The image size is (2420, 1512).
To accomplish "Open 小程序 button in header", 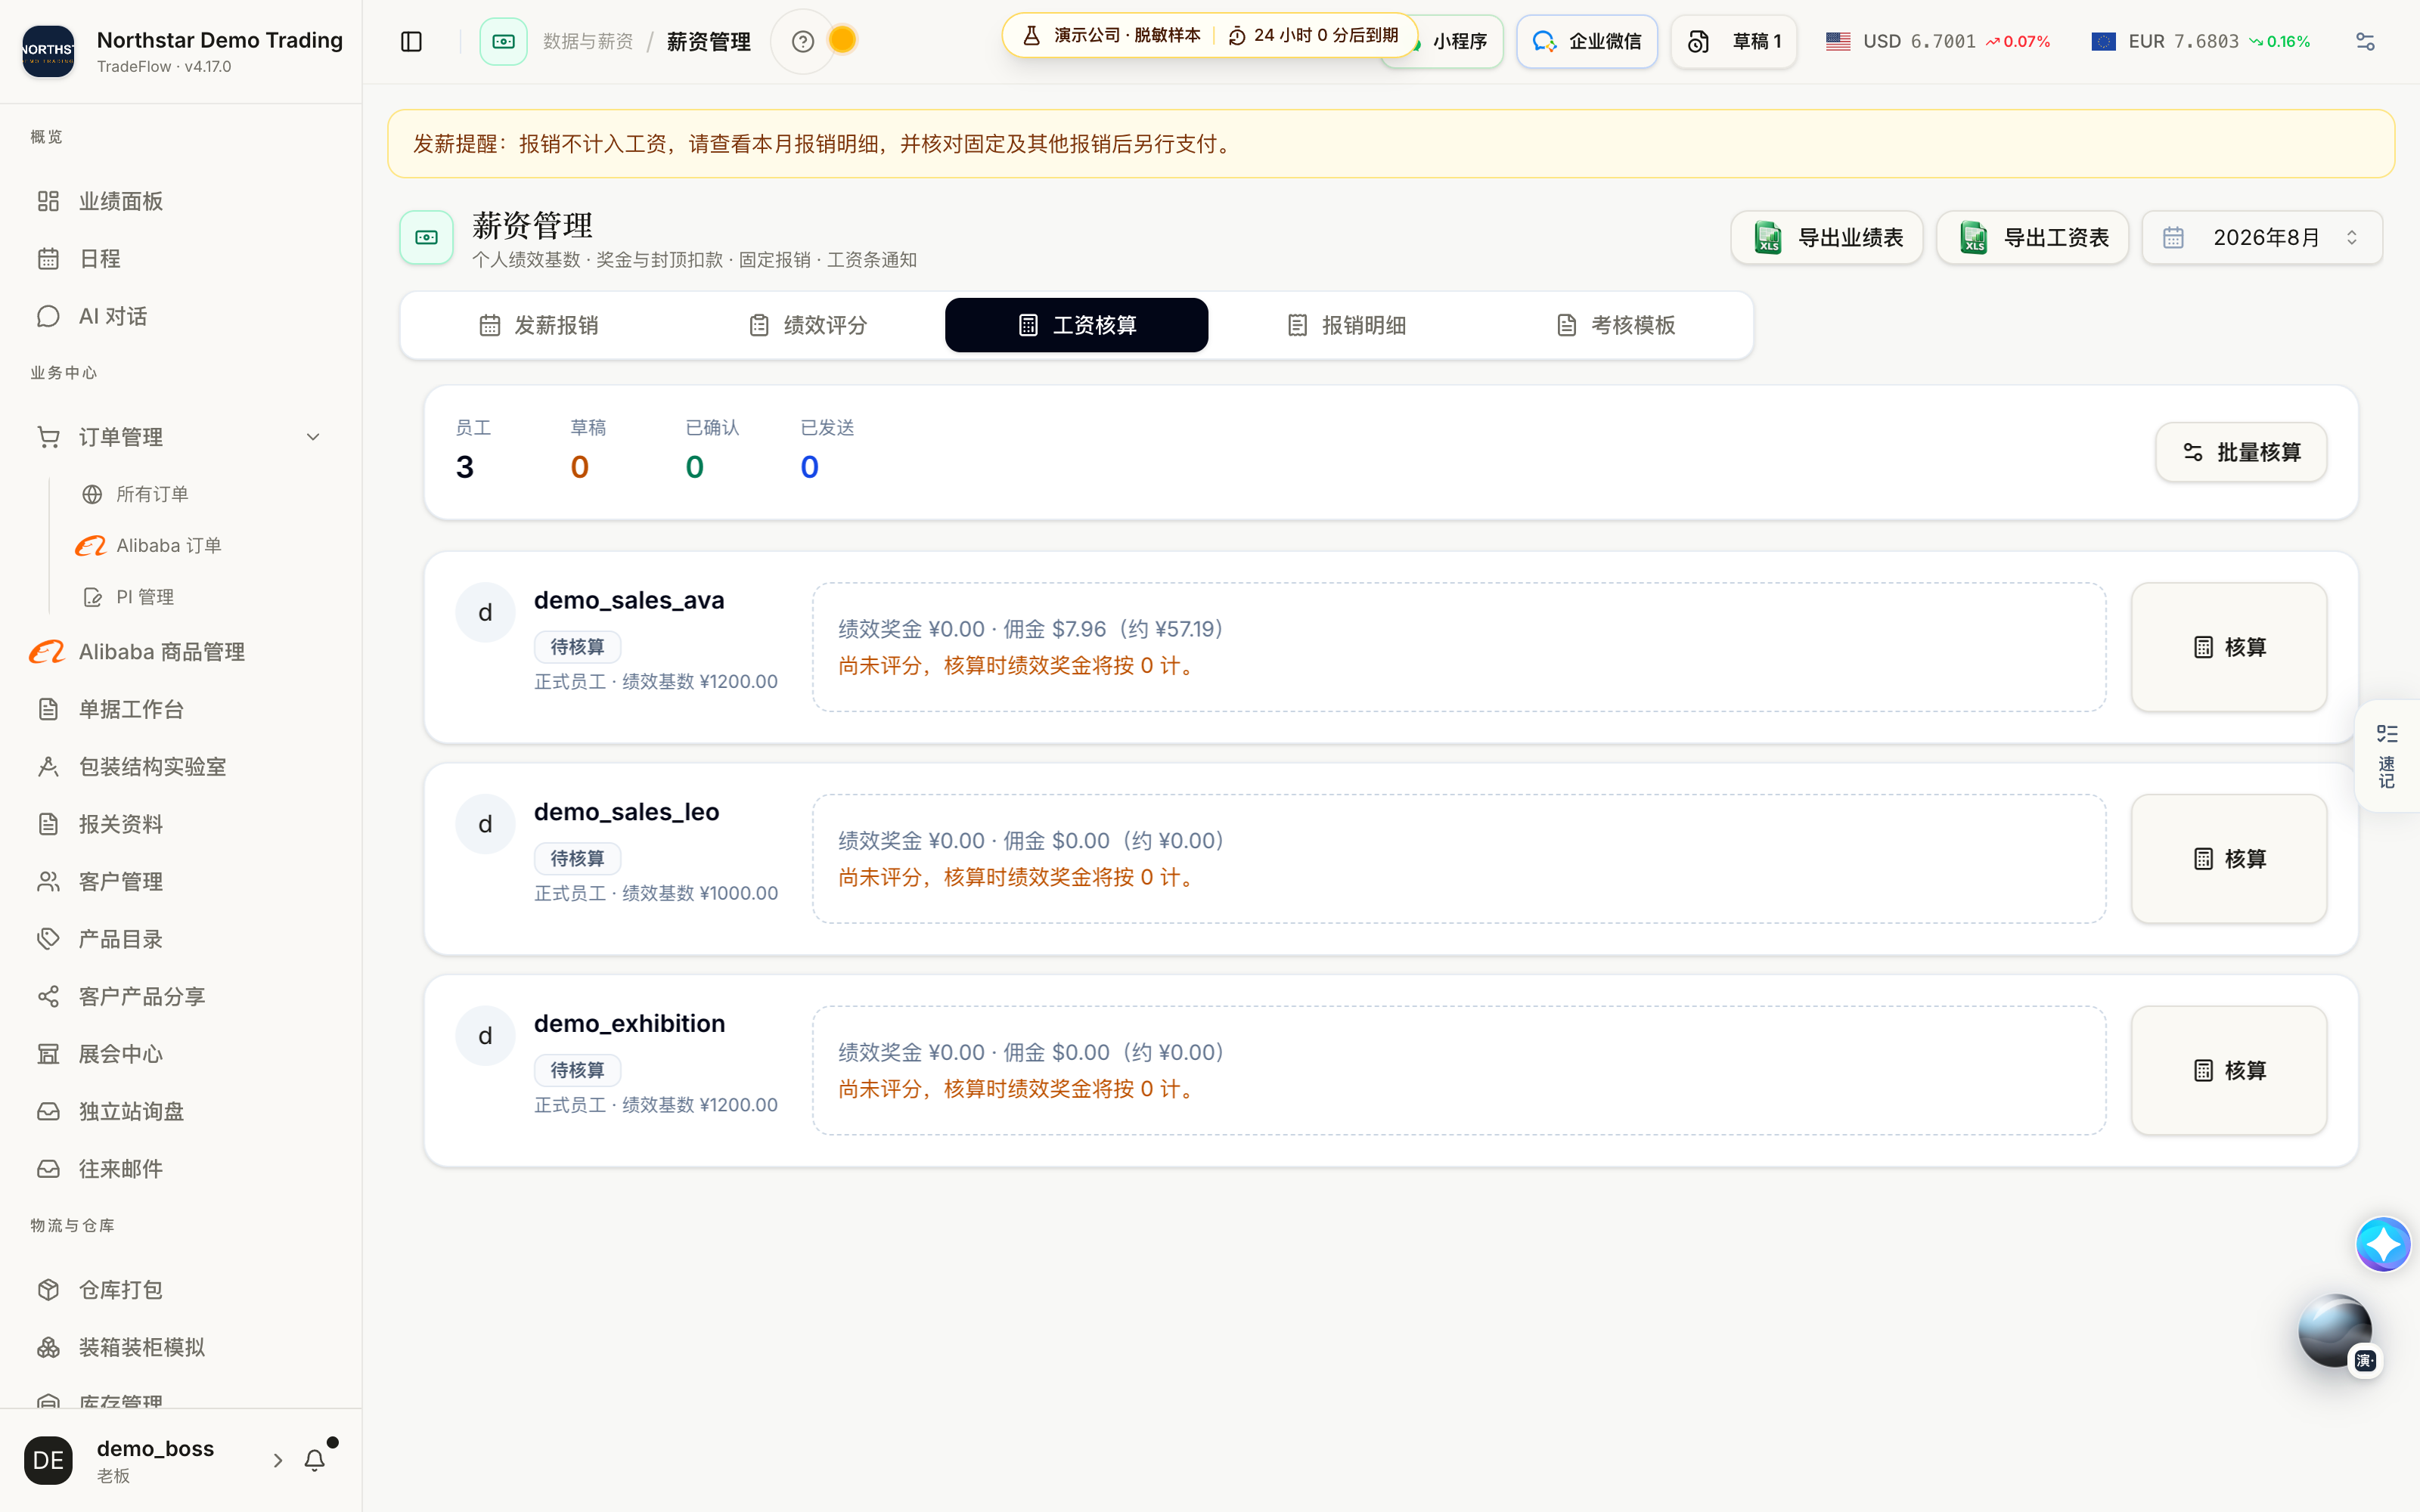I will pyautogui.click(x=1459, y=43).
